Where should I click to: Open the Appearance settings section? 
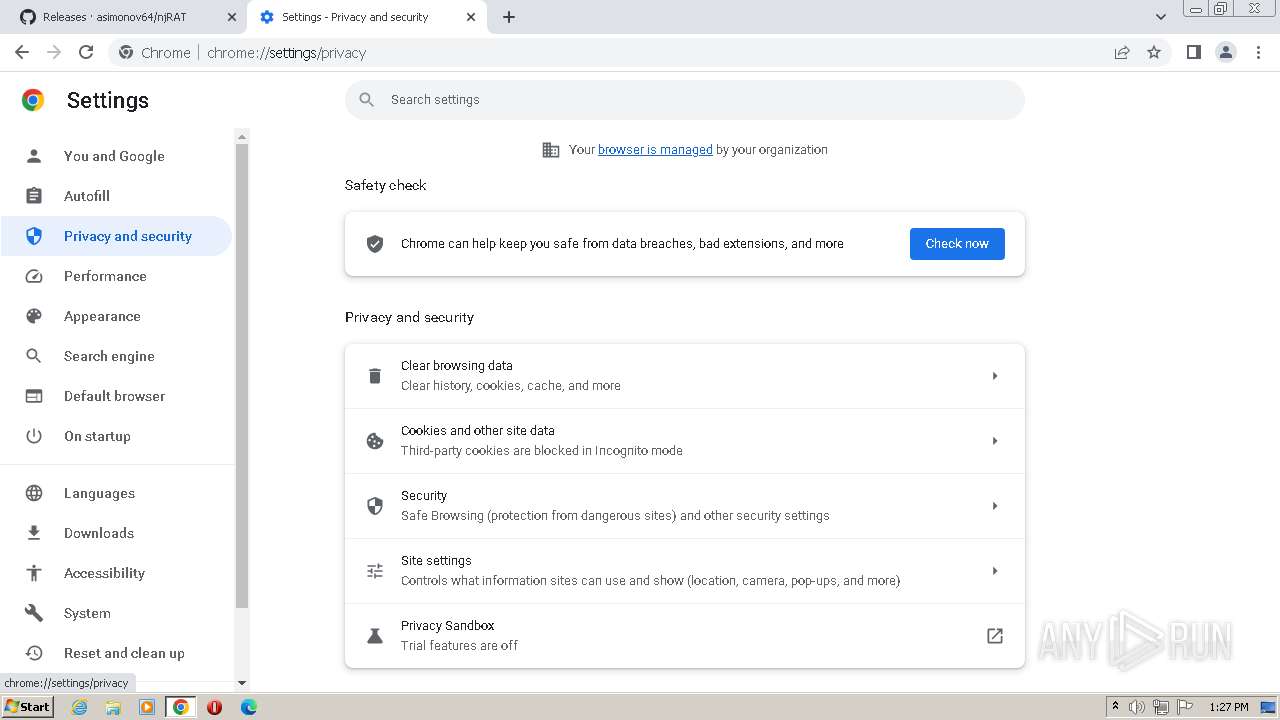click(116, 316)
